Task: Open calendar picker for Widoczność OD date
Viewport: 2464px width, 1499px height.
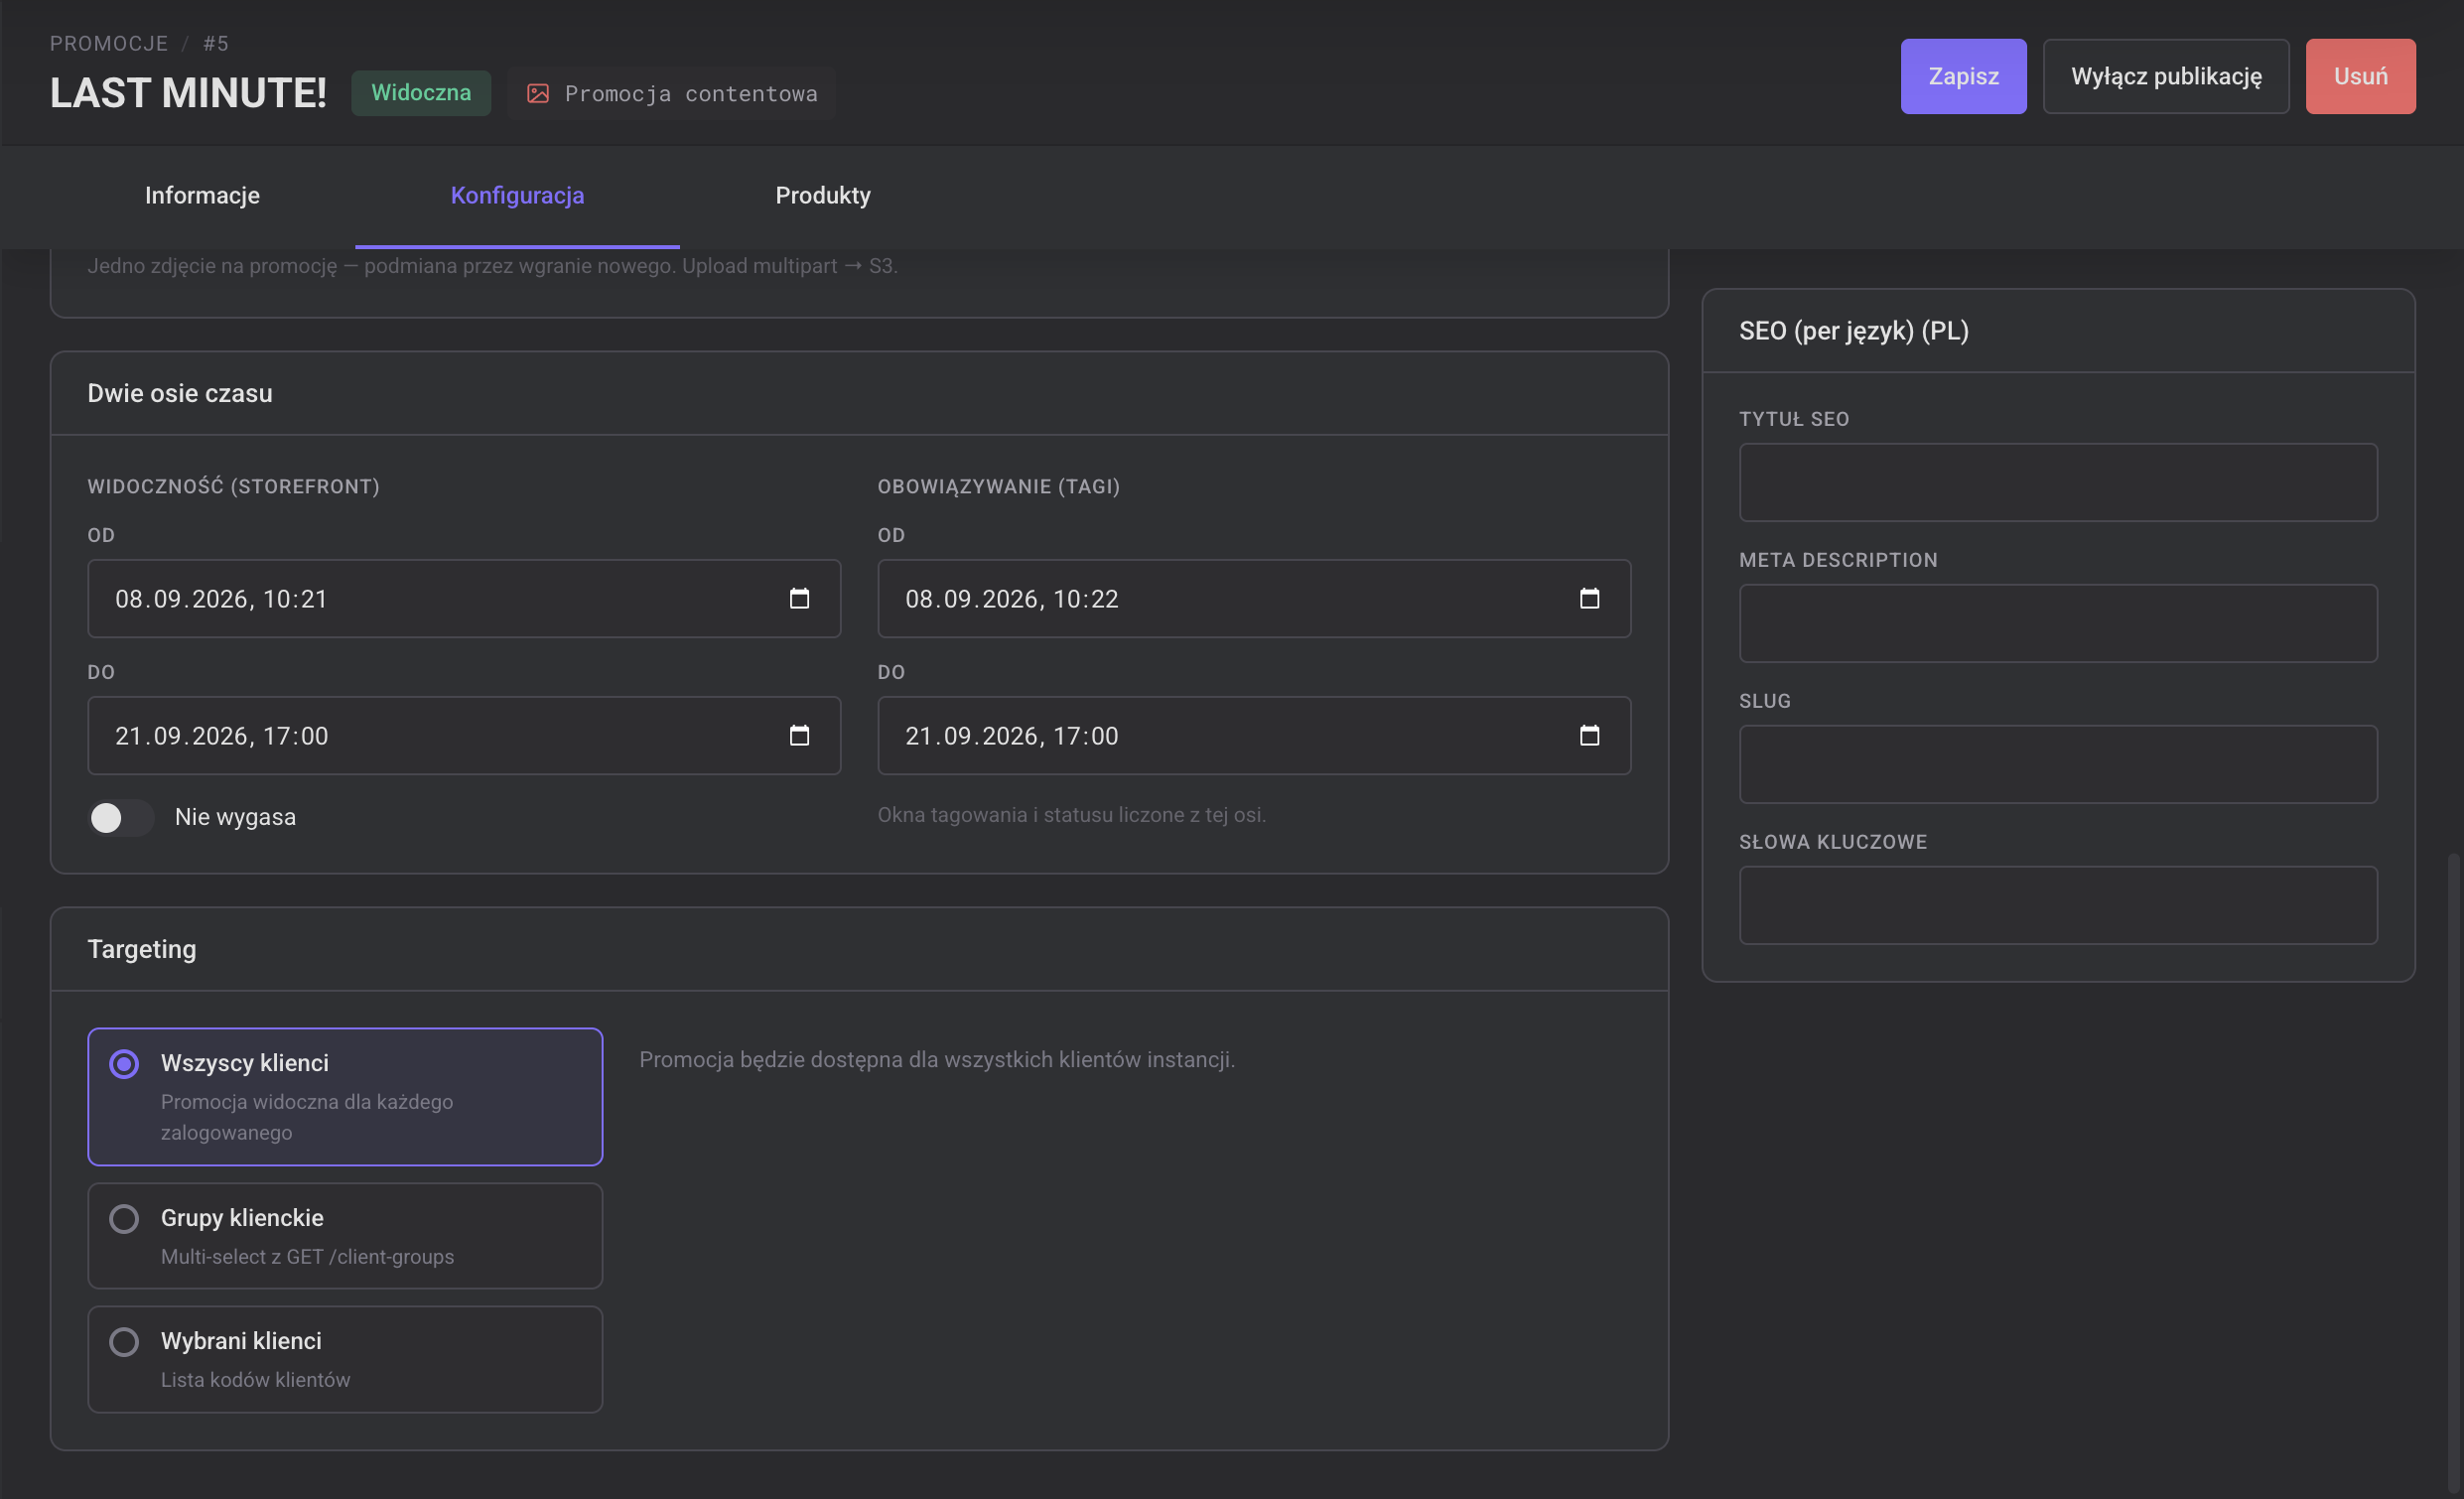Action: [799, 598]
